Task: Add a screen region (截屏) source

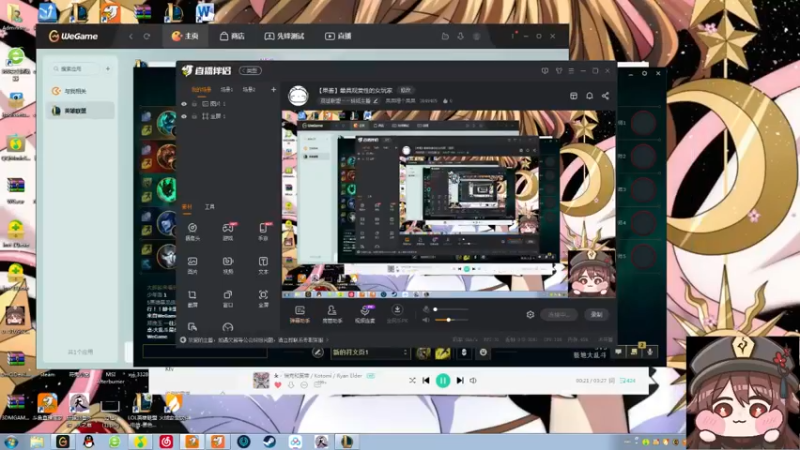Action: [x=192, y=298]
